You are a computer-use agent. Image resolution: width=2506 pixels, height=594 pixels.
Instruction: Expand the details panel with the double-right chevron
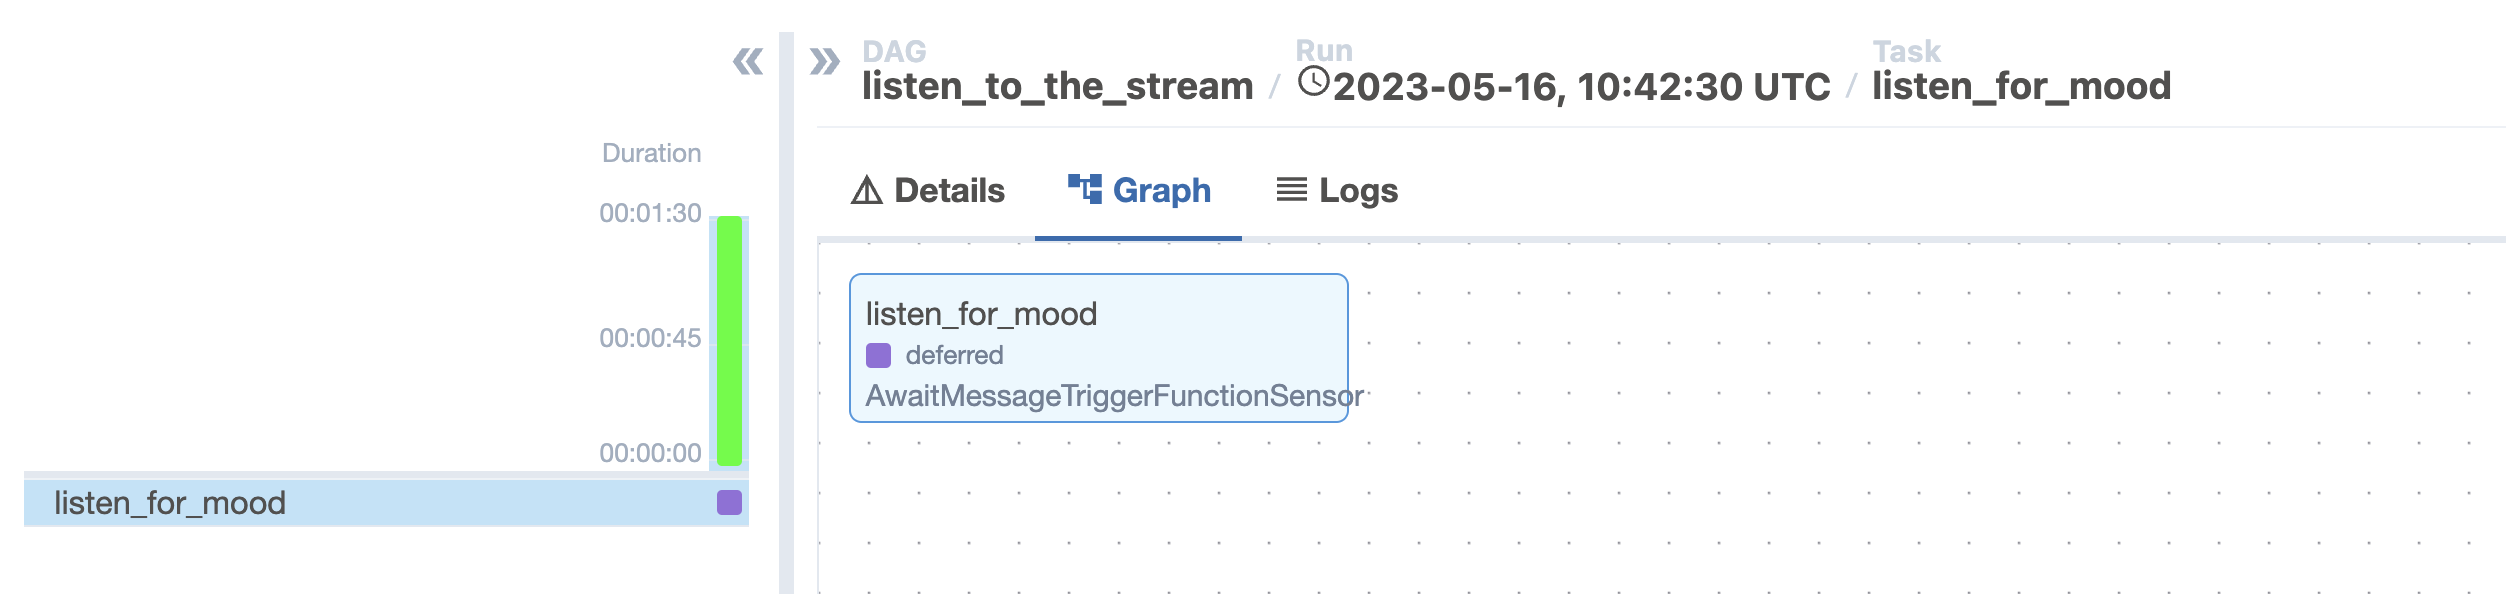point(825,62)
